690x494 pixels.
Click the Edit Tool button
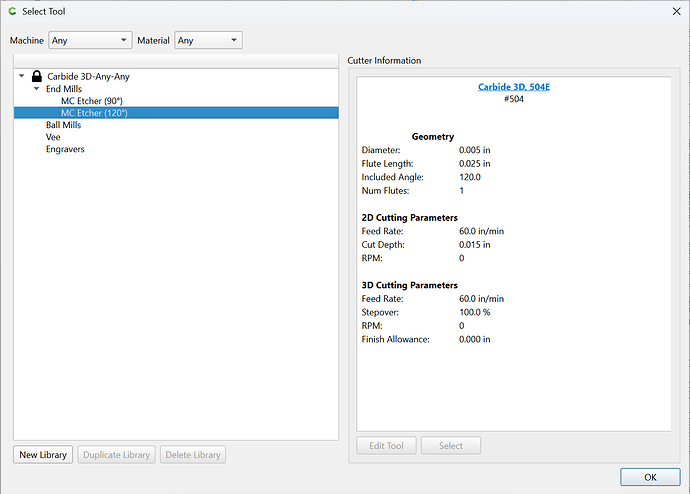click(x=386, y=446)
